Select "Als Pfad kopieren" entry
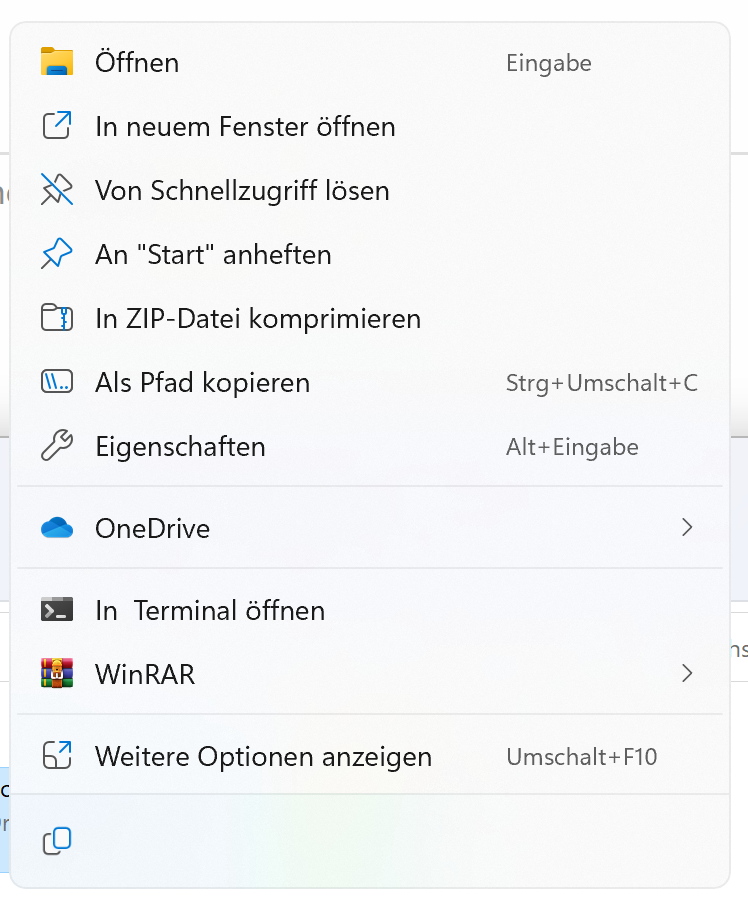748x907 pixels. pos(202,383)
